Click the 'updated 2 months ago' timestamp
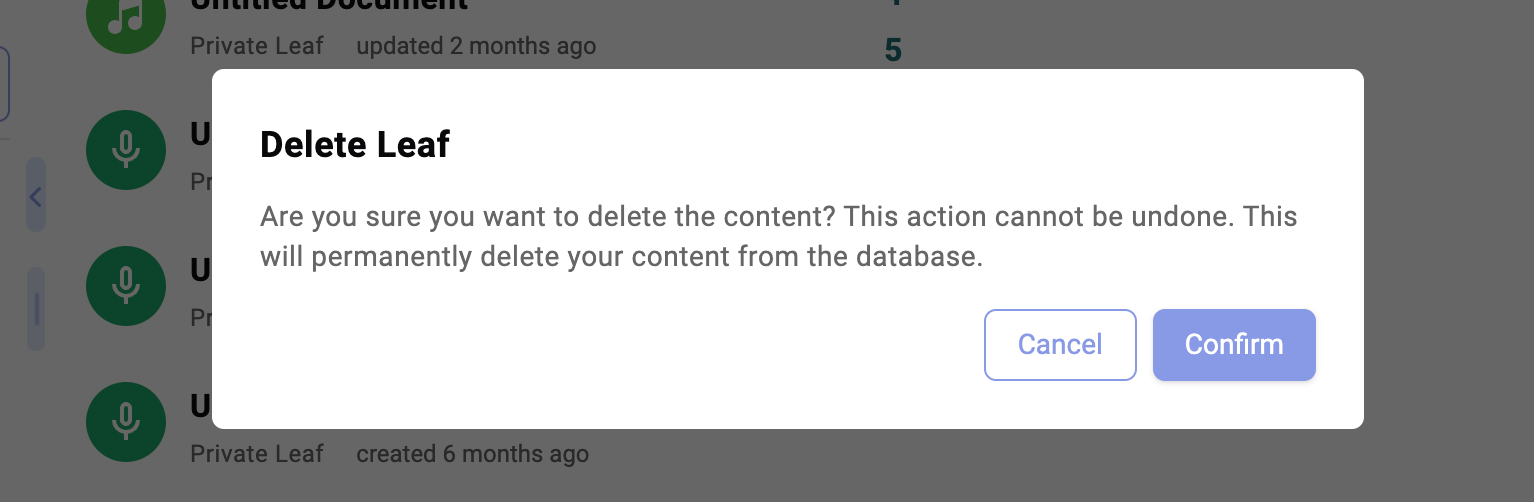Image resolution: width=1534 pixels, height=502 pixels. tap(476, 46)
